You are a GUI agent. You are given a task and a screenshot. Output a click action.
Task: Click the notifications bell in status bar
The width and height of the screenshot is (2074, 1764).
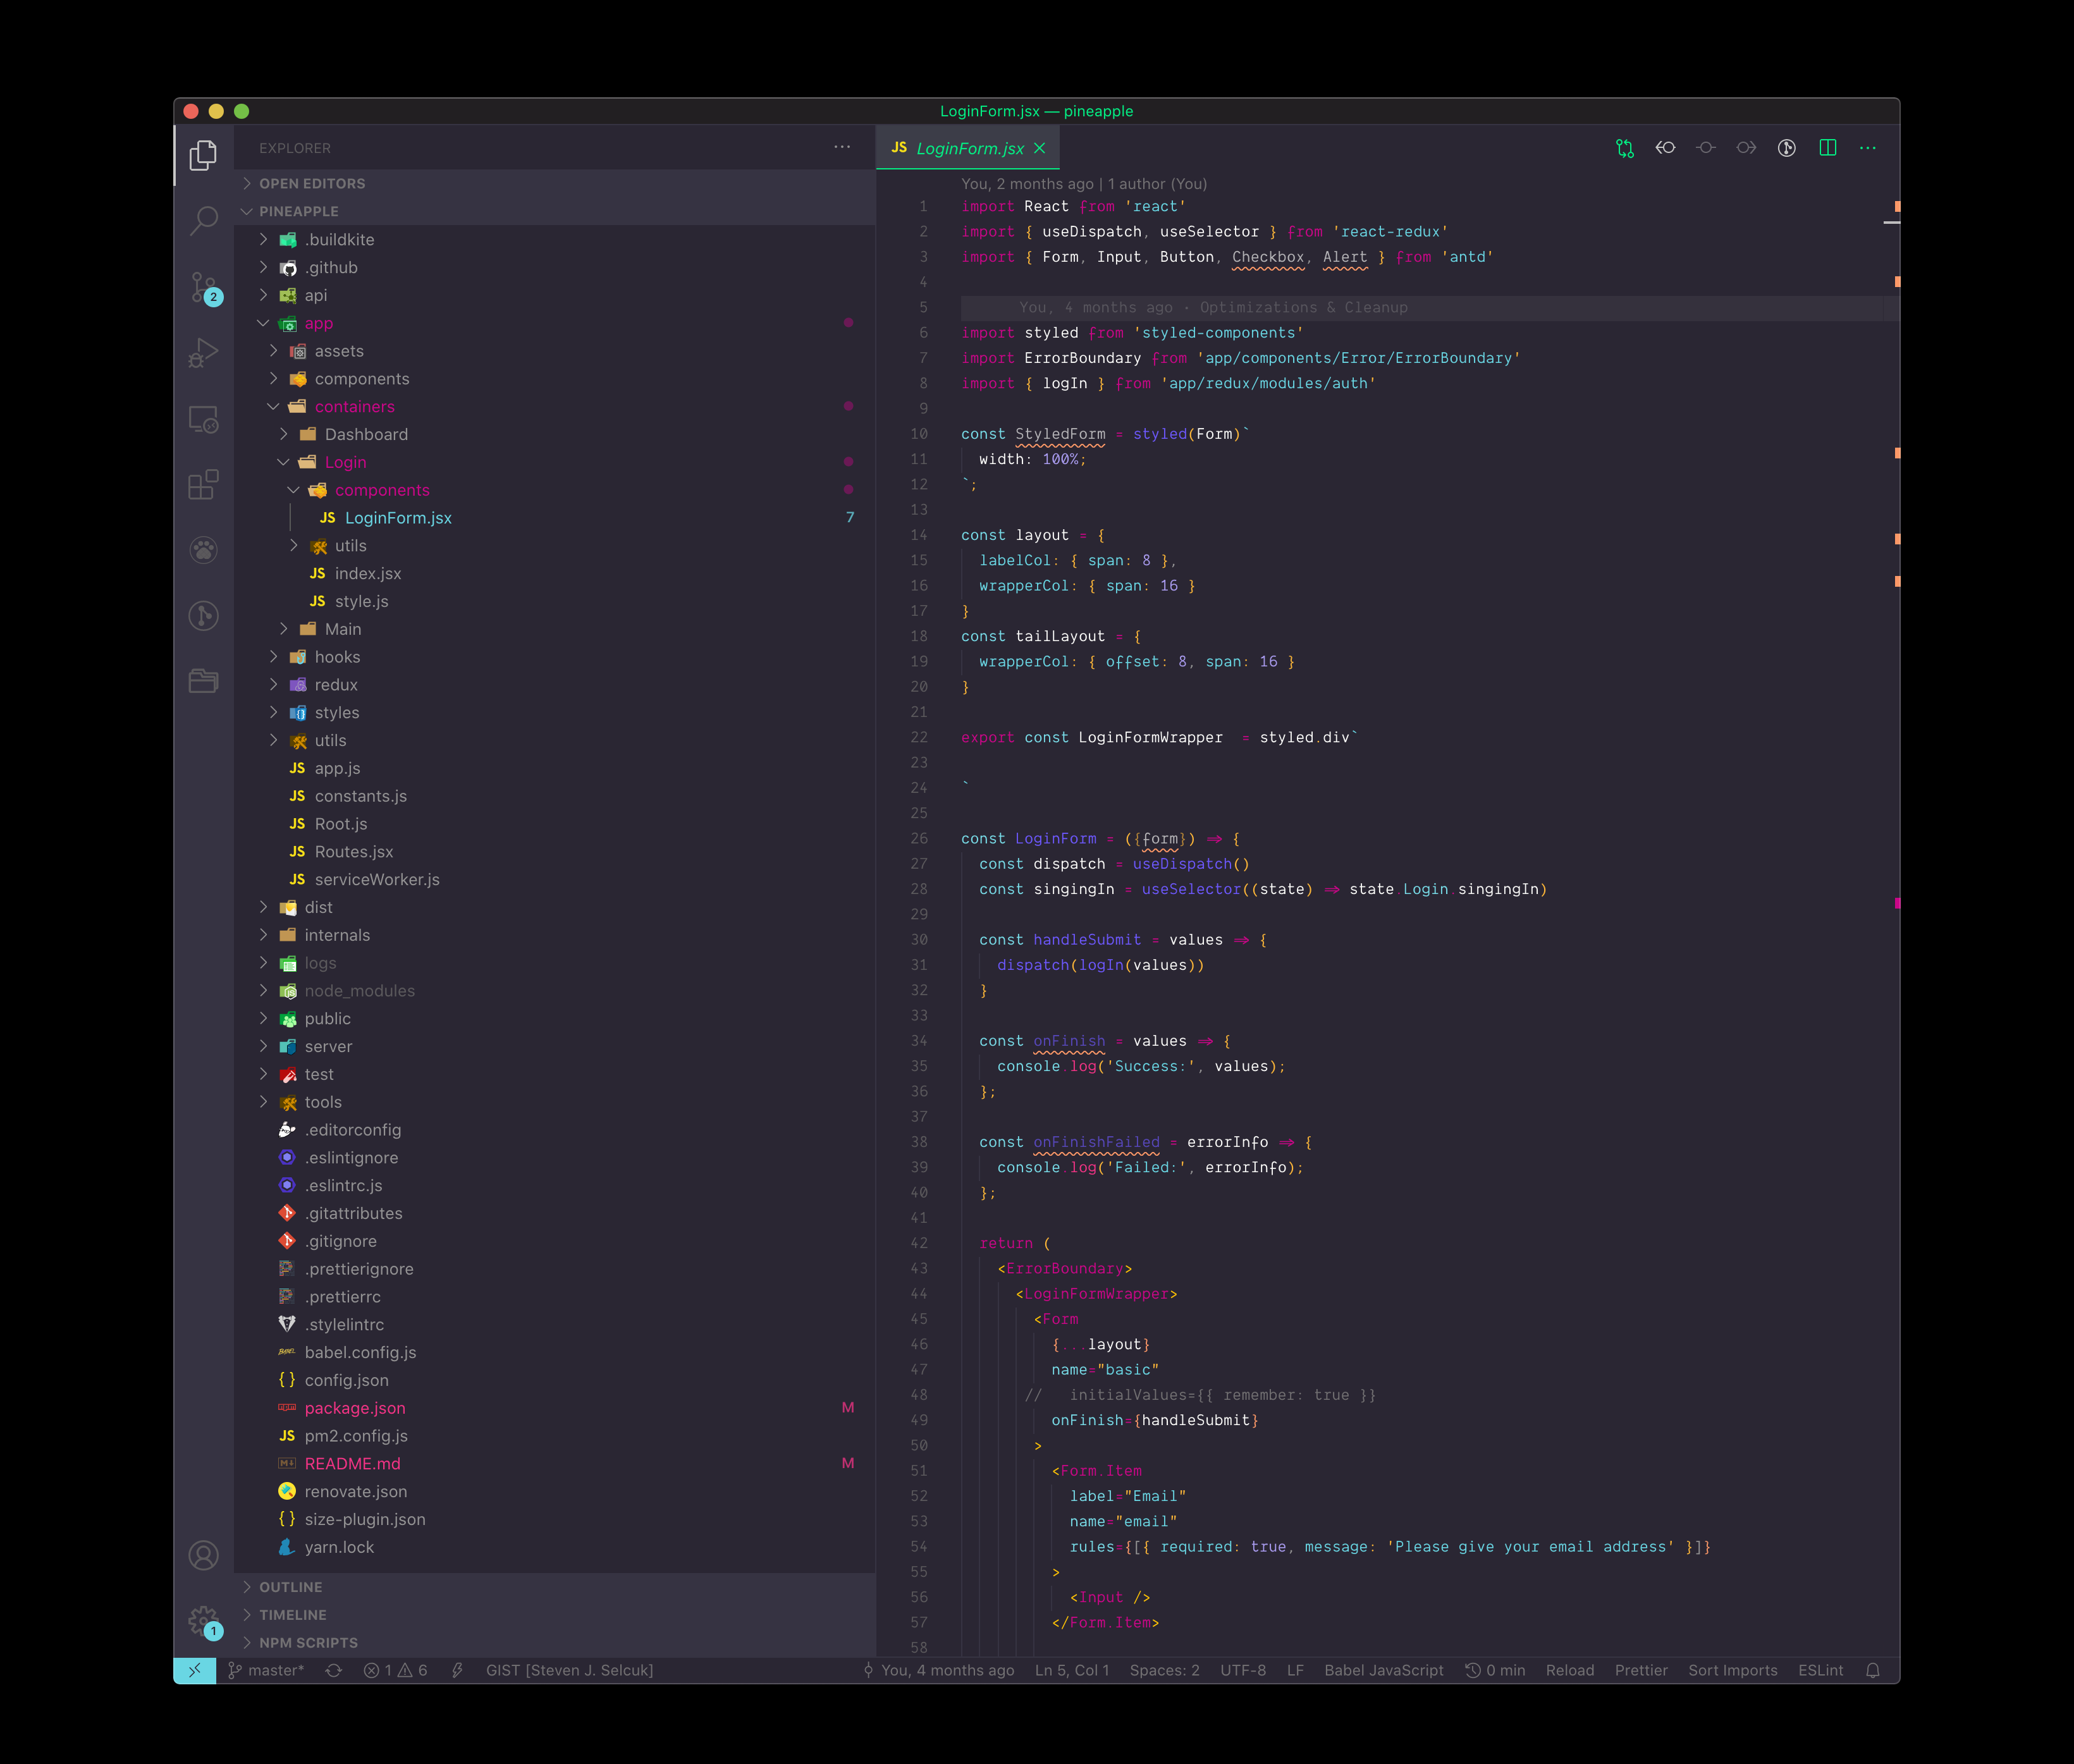coord(1872,1670)
